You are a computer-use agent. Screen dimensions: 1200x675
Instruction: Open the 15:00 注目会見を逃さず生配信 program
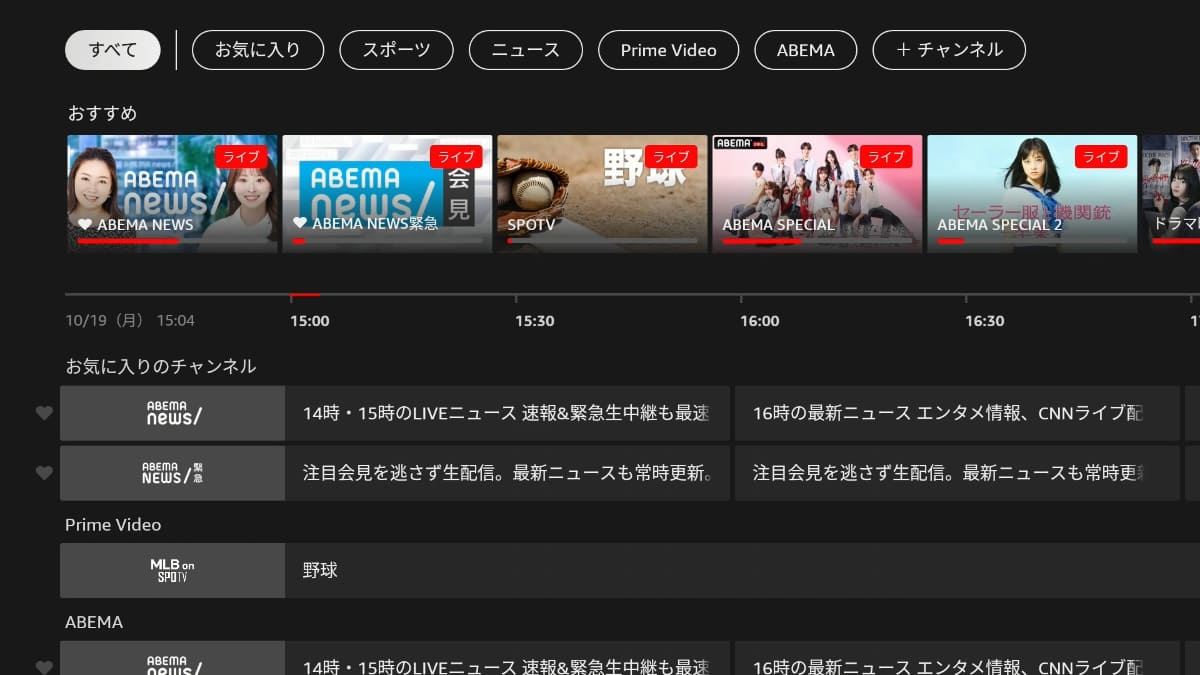[x=507, y=473]
